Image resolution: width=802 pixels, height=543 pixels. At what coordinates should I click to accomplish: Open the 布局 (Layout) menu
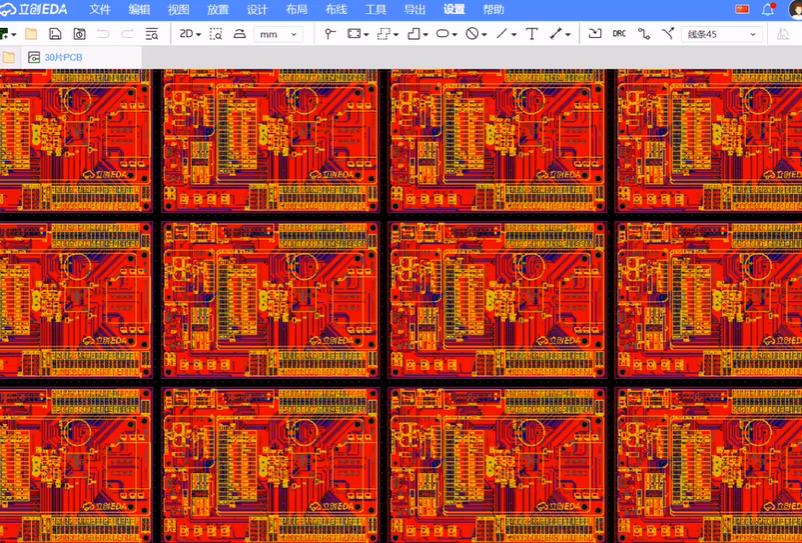297,9
